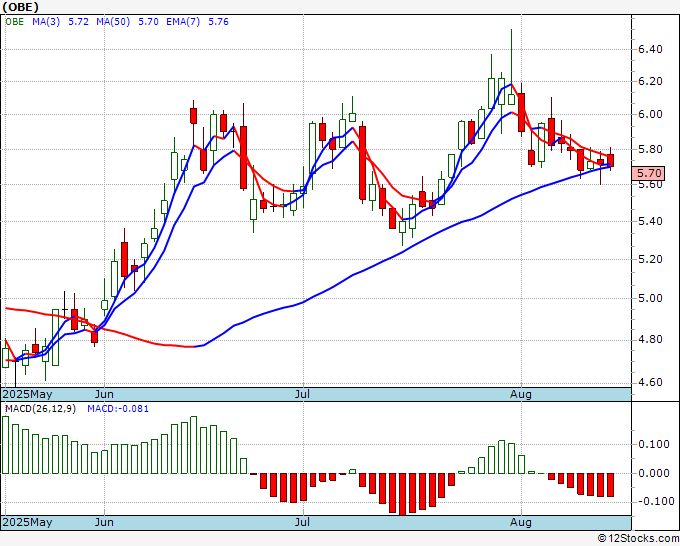Click the 5.80 price axis label
This screenshot has height=546, width=680.
[650, 149]
